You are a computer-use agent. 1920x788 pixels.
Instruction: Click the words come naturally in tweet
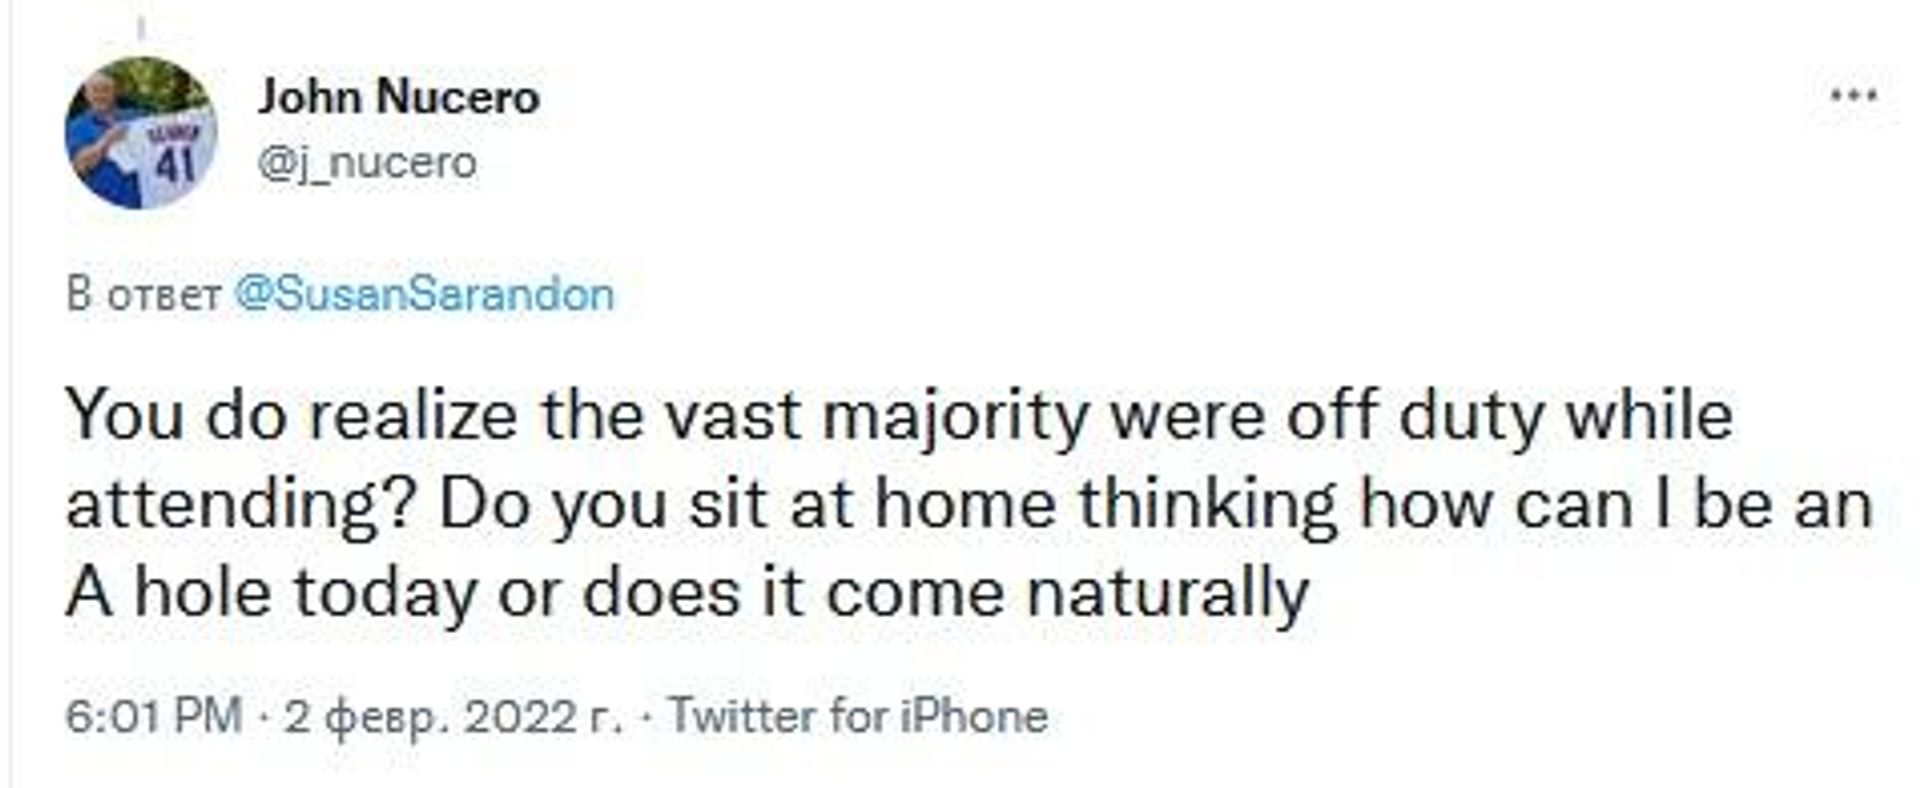tap(1068, 594)
